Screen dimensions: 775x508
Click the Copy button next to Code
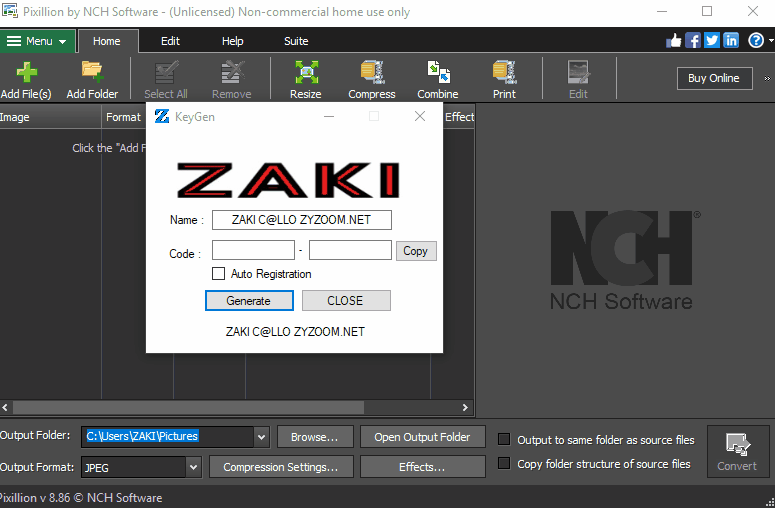coord(416,251)
